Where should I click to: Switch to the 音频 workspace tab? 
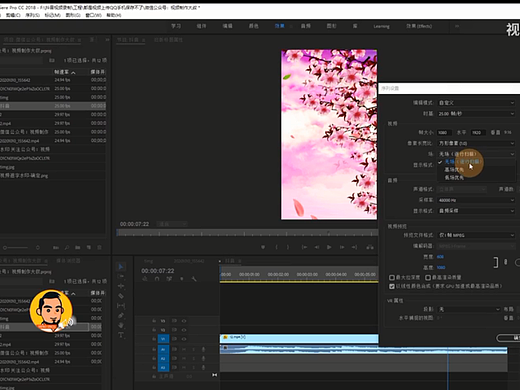click(306, 26)
